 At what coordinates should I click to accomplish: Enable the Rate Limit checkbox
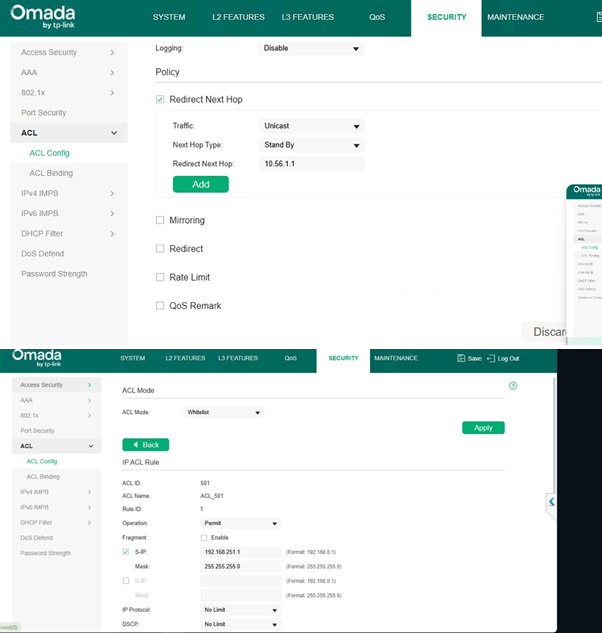(160, 277)
